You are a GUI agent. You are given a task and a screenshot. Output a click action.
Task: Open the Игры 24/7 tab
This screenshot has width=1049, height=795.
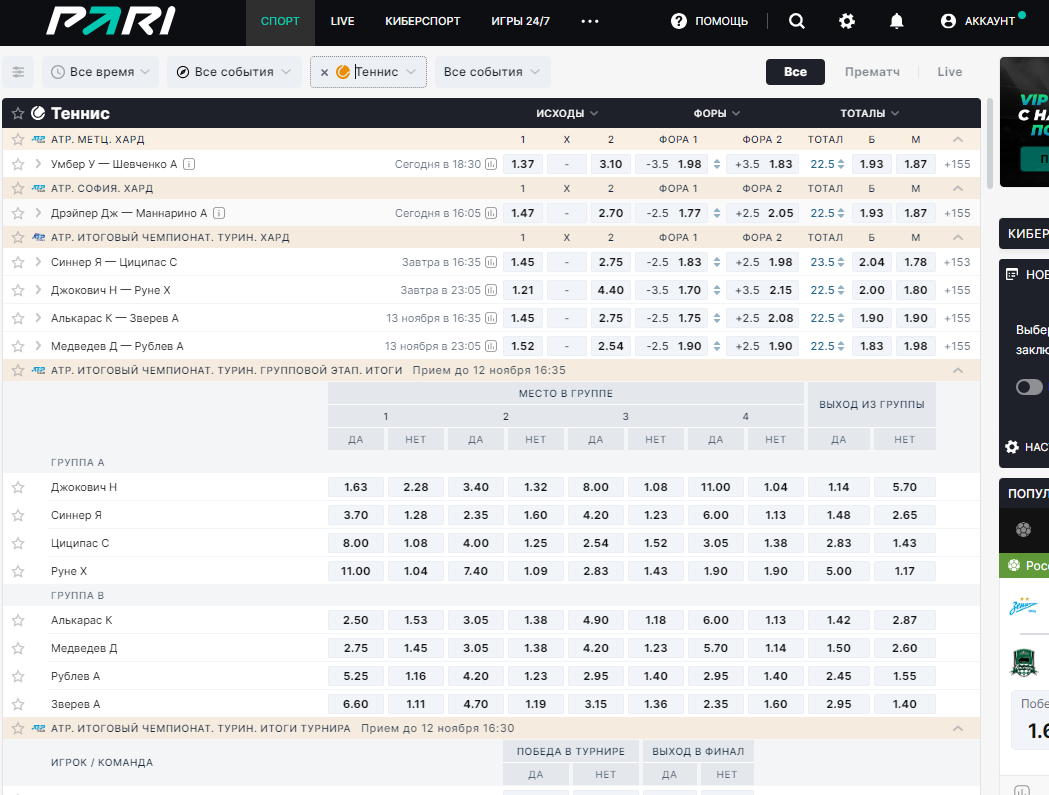click(520, 21)
